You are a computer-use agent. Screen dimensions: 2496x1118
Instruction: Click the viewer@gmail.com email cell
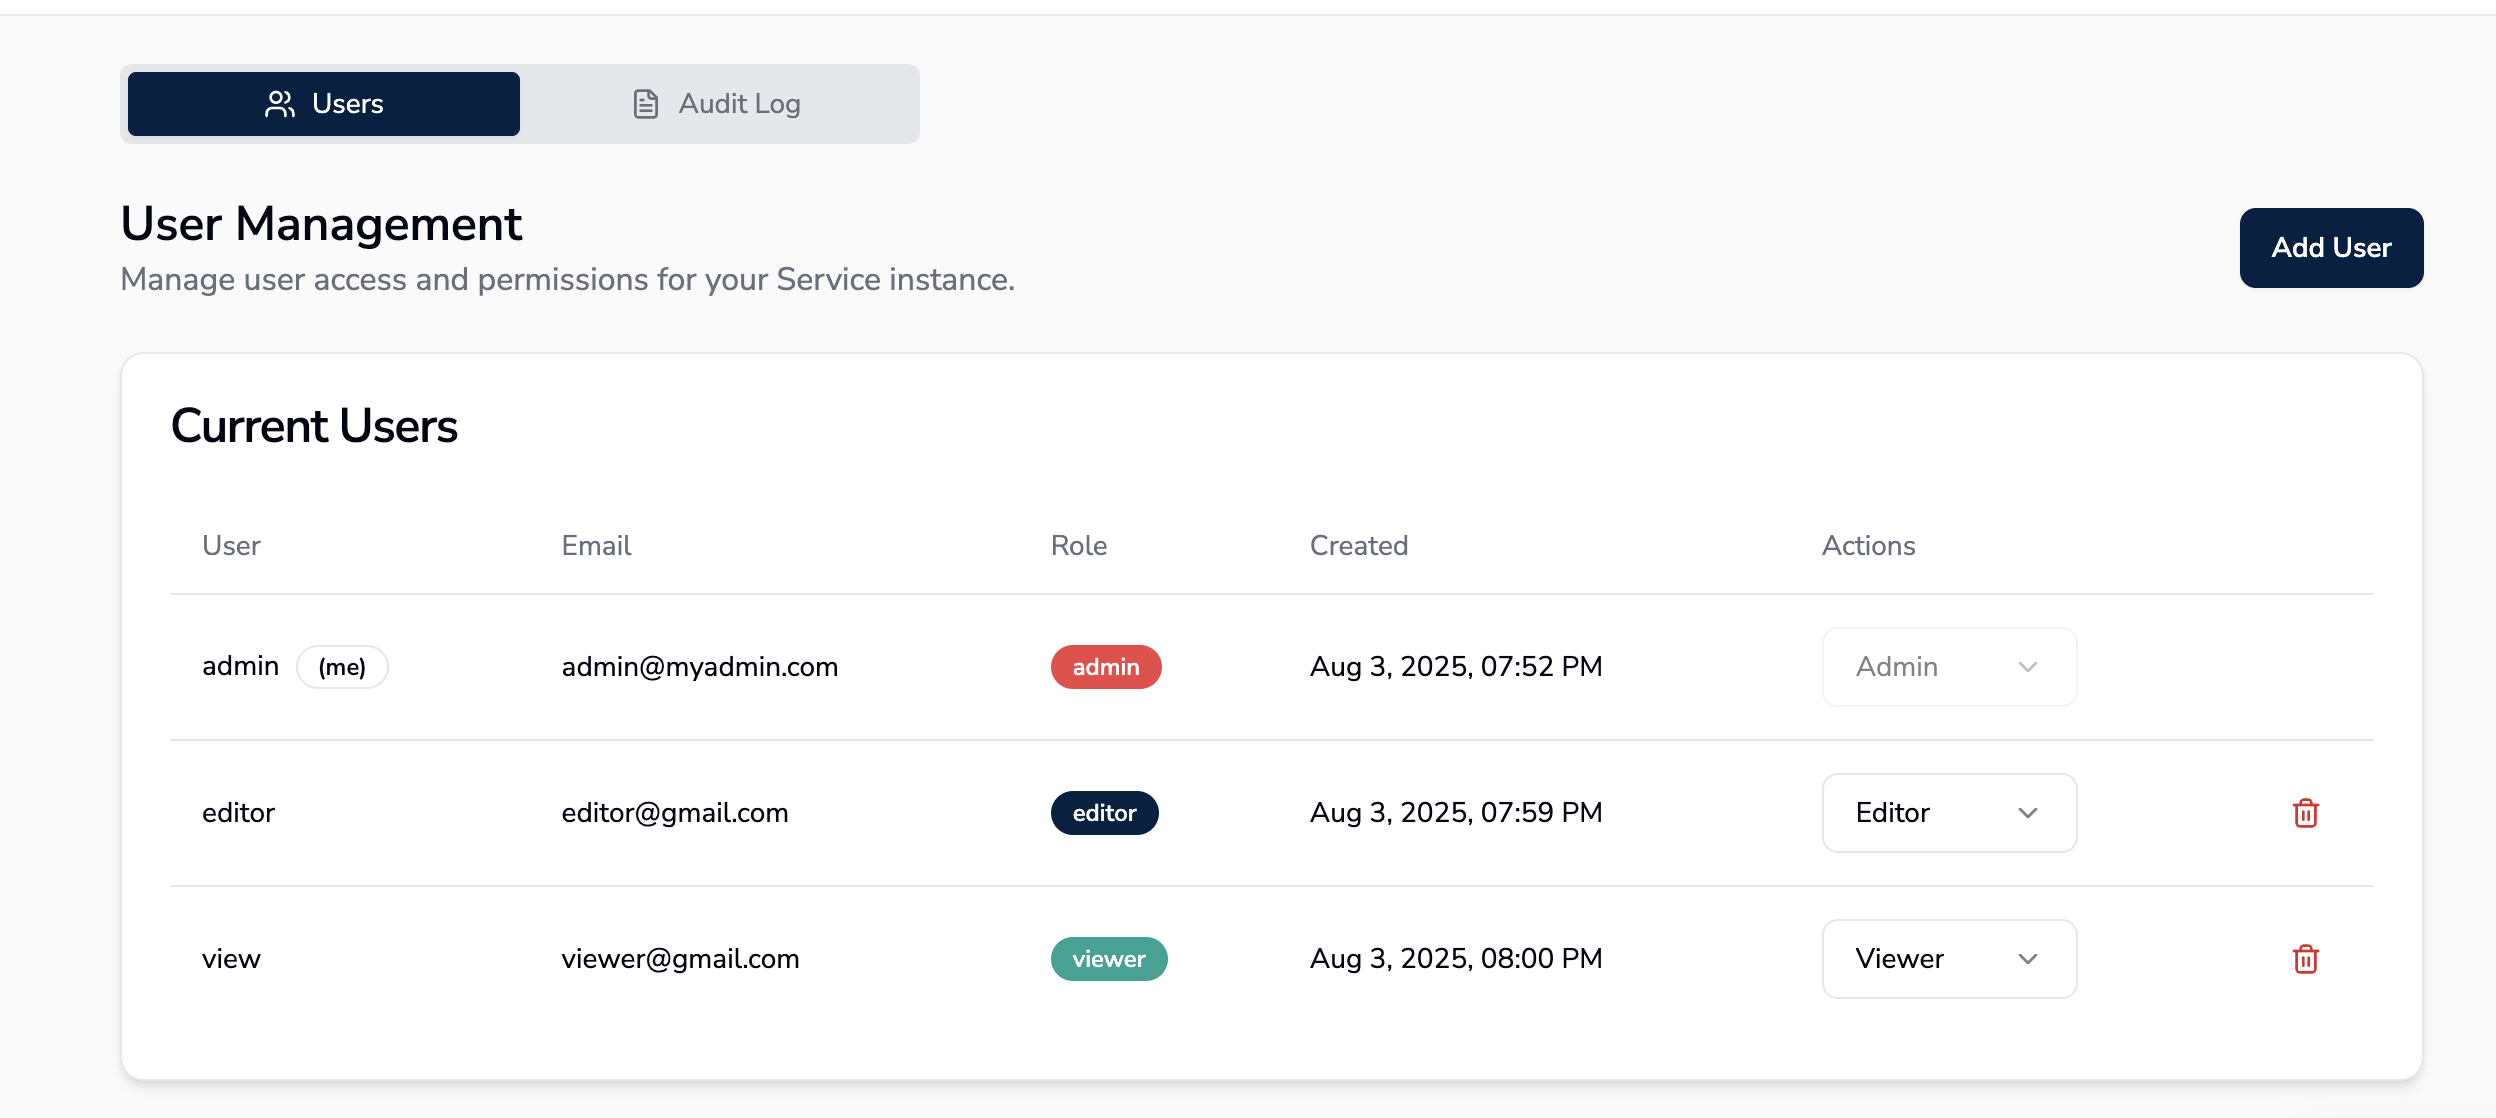tap(680, 959)
